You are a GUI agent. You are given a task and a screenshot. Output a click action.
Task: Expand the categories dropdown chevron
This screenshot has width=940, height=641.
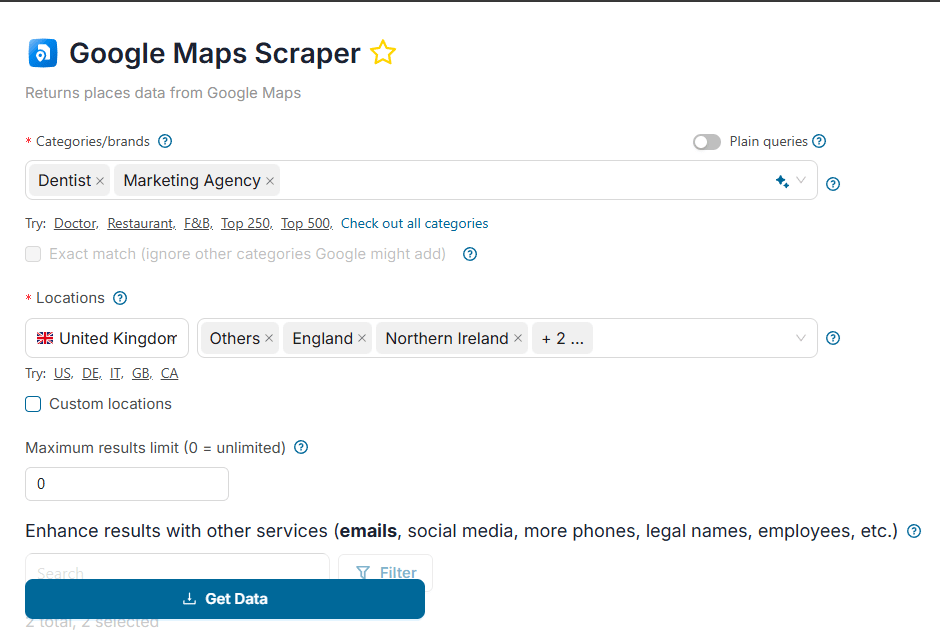tap(801, 180)
